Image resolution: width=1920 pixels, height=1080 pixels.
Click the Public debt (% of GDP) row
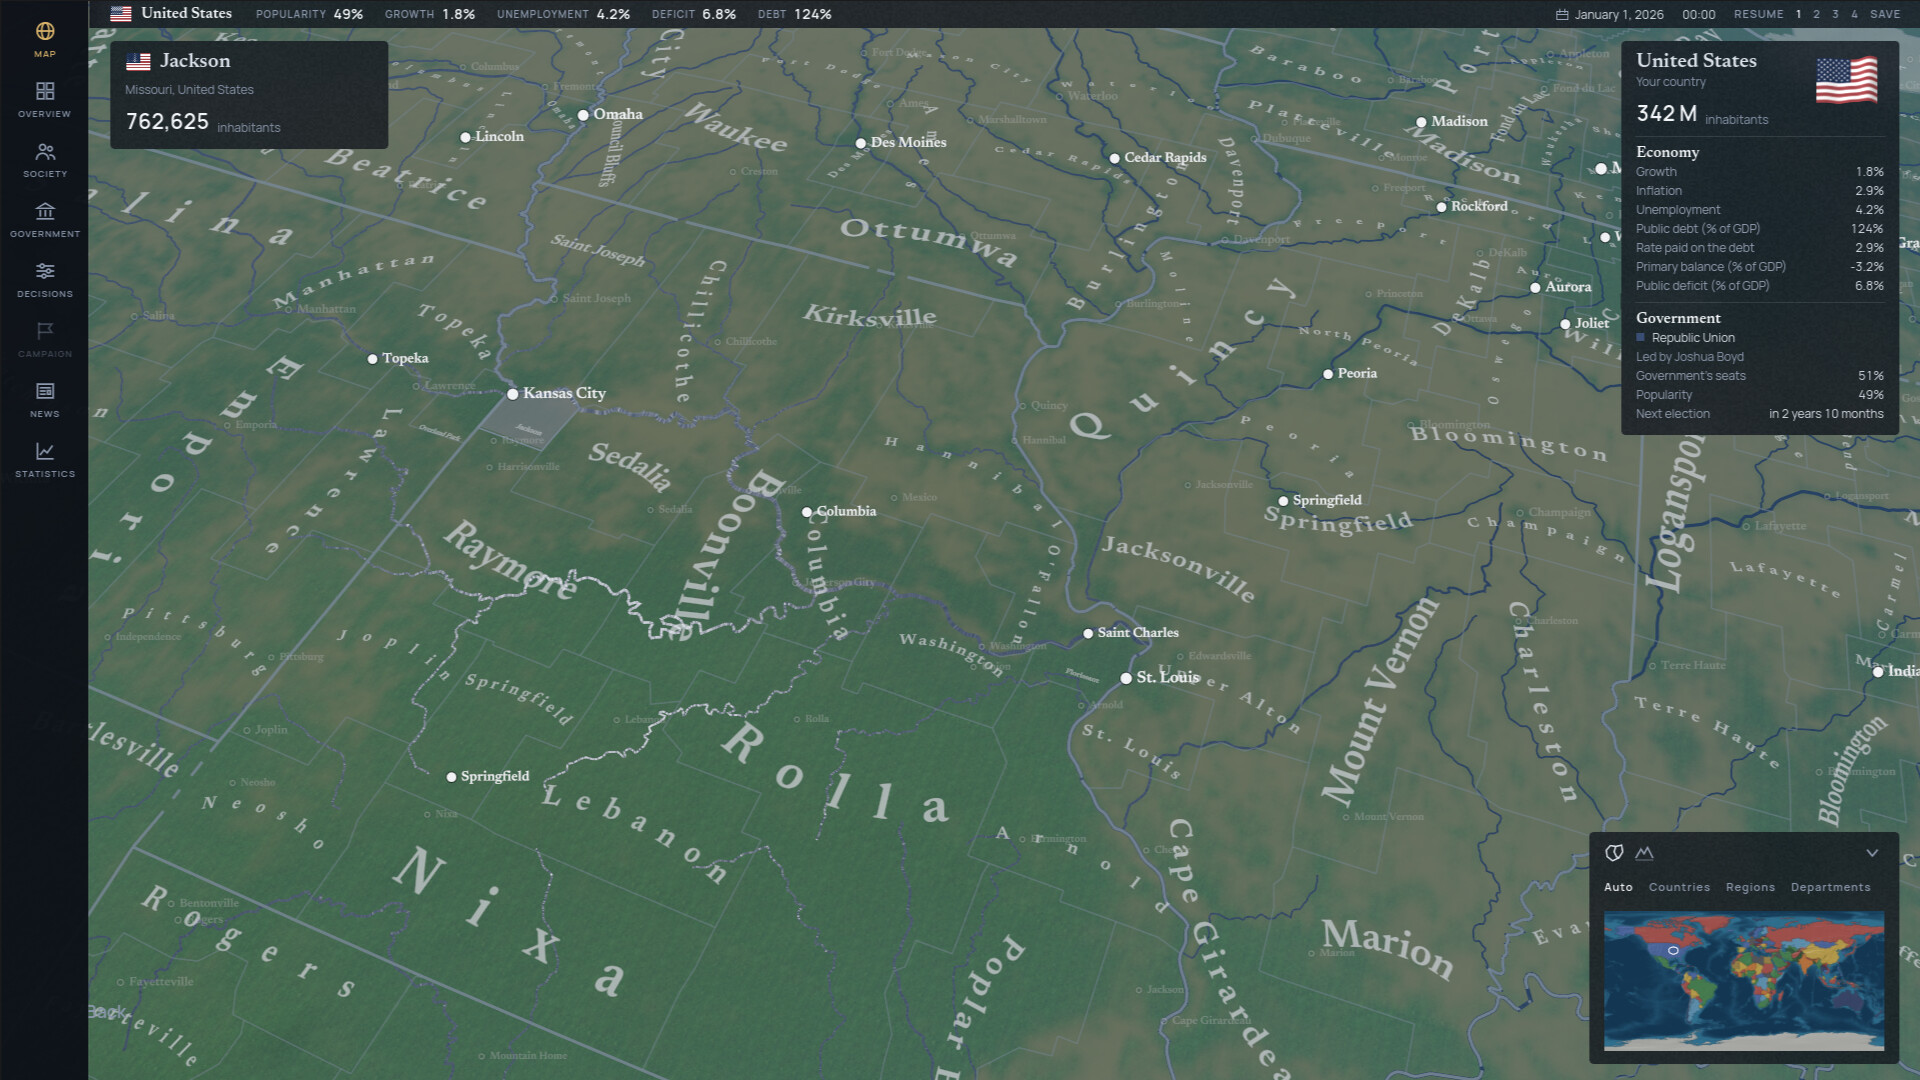click(x=1759, y=229)
